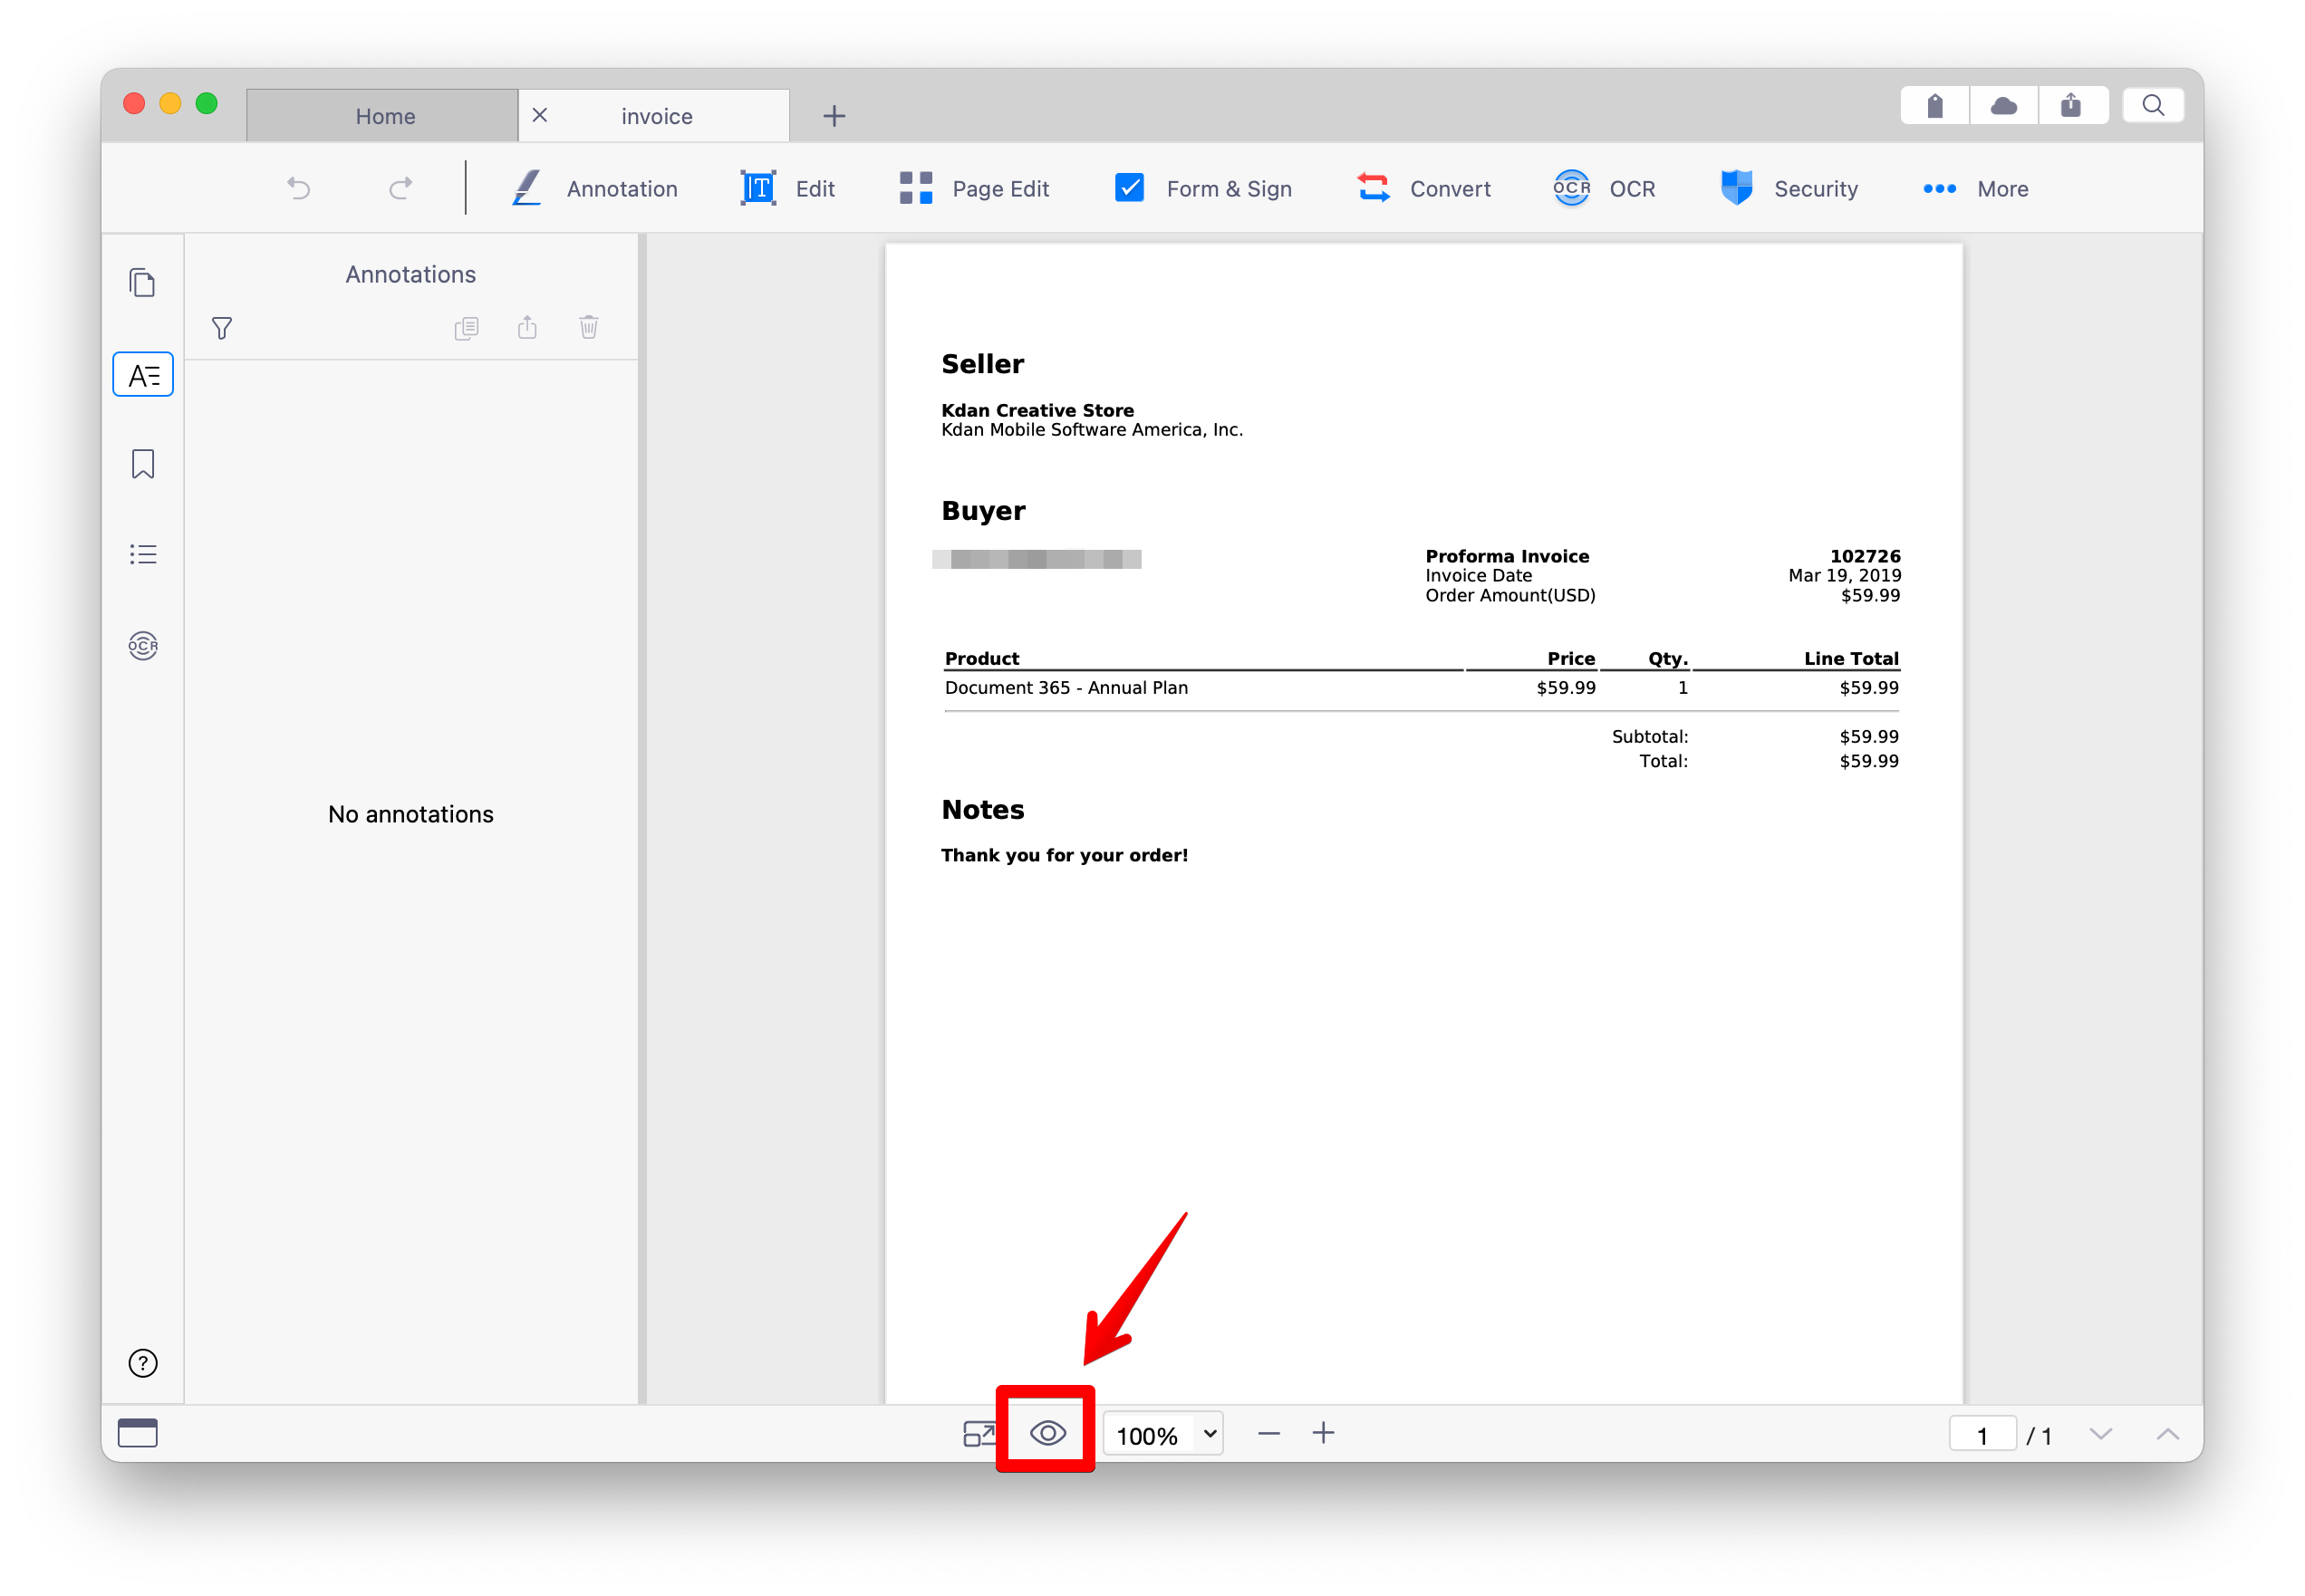2305x1596 pixels.
Task: Click the Buyer heading in document
Action: coord(984,511)
